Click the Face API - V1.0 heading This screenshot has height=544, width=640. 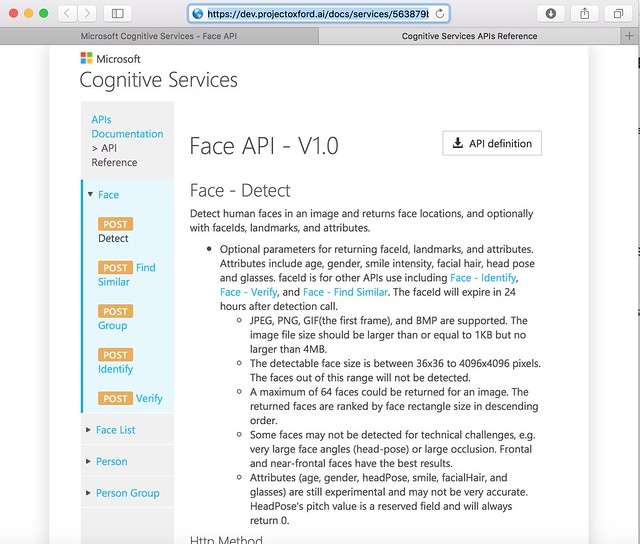coord(264,146)
